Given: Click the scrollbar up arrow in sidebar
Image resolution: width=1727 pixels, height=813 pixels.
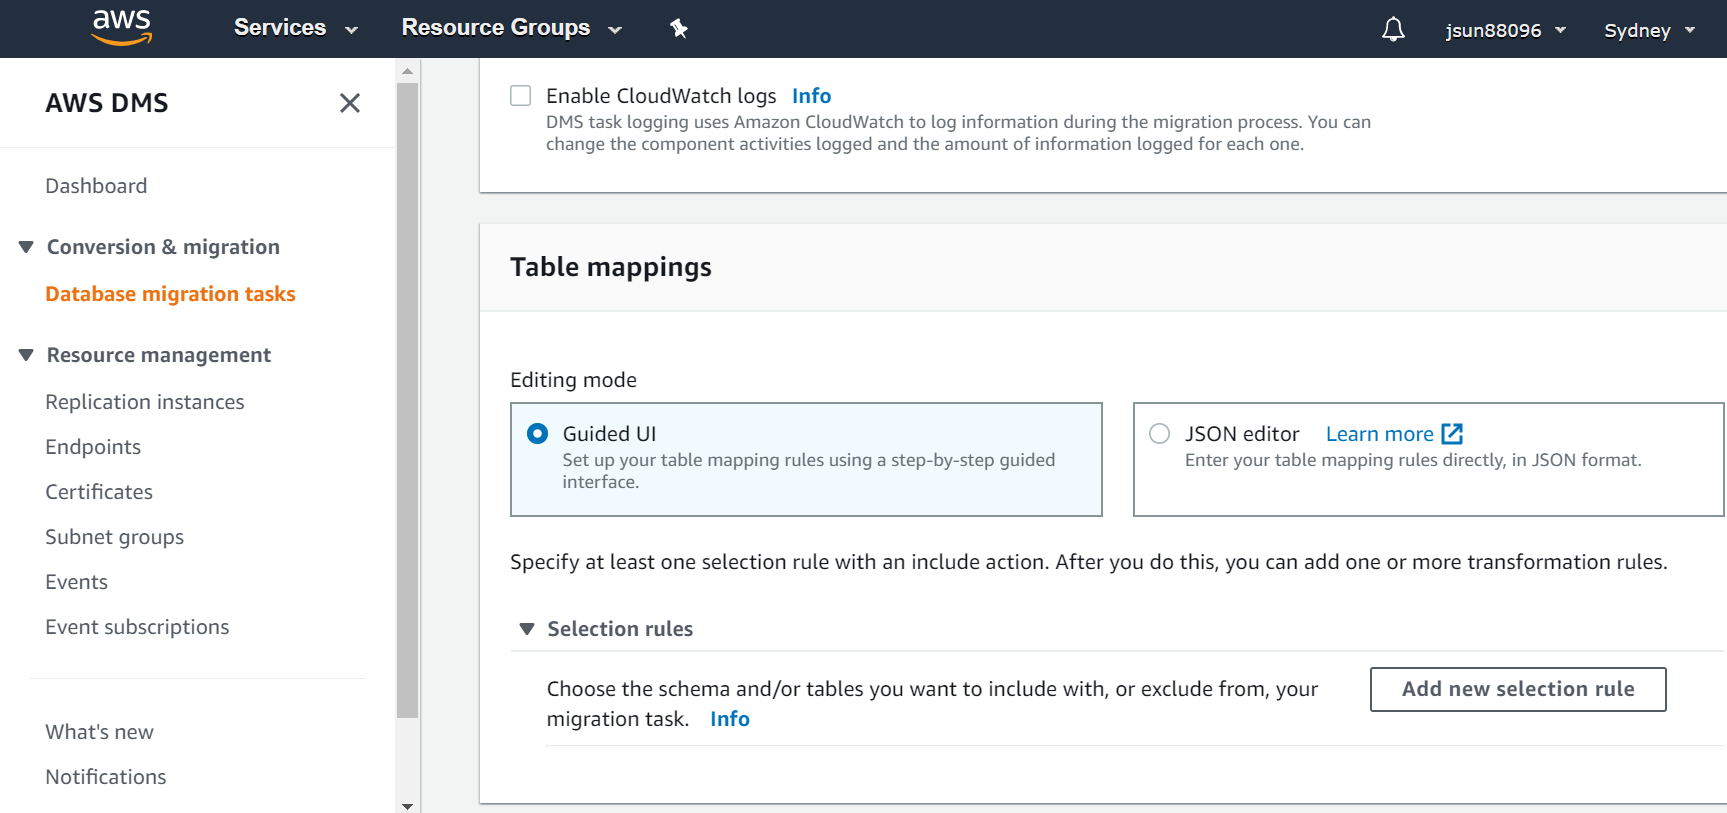Looking at the screenshot, I should click(407, 71).
